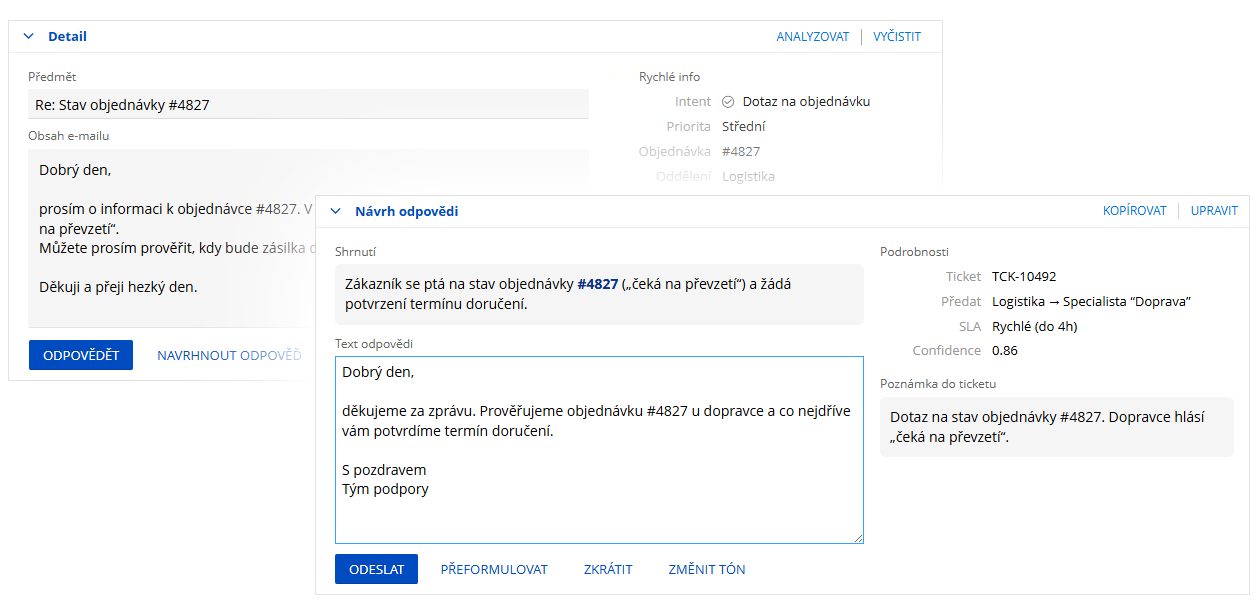Image resolution: width=1257 pixels, height=613 pixels.
Task: Shorten the reply using ZKRÁTIT
Action: click(x=608, y=569)
